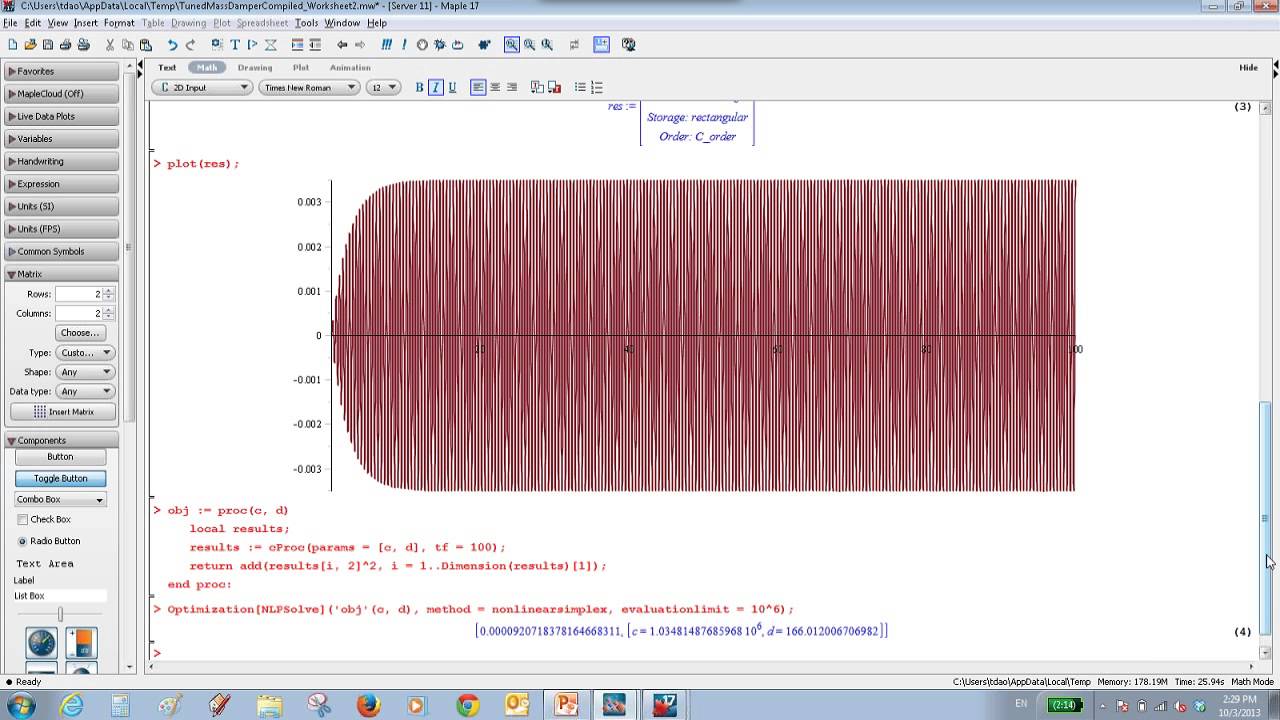Click the Matrix Choose... button
Screen dimensions: 1280x720
click(80, 332)
